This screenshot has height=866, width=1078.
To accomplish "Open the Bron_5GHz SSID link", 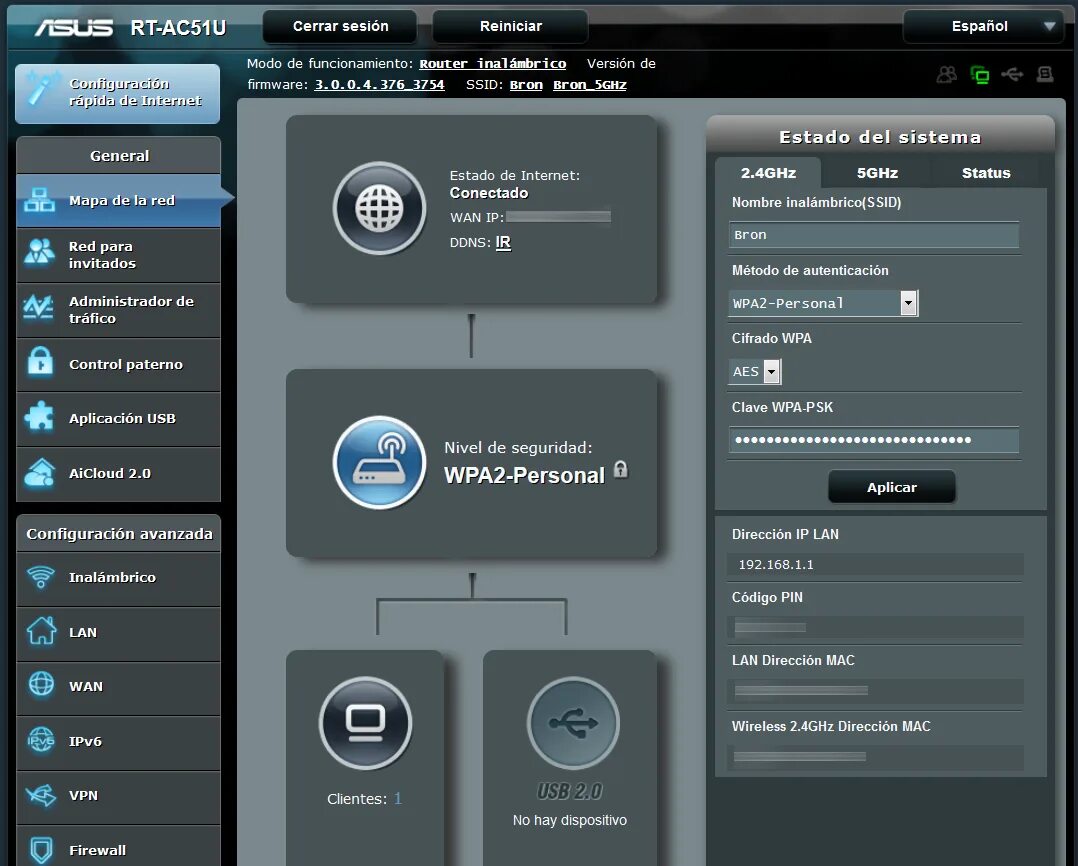I will pyautogui.click(x=590, y=84).
